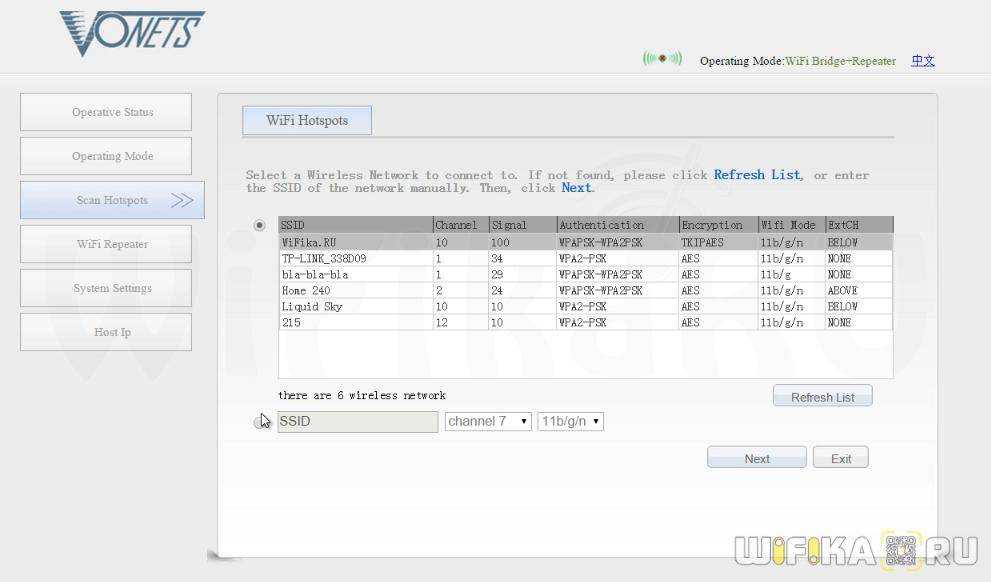This screenshot has width=991, height=582.
Task: Open the channel 7 dropdown
Action: 488,422
